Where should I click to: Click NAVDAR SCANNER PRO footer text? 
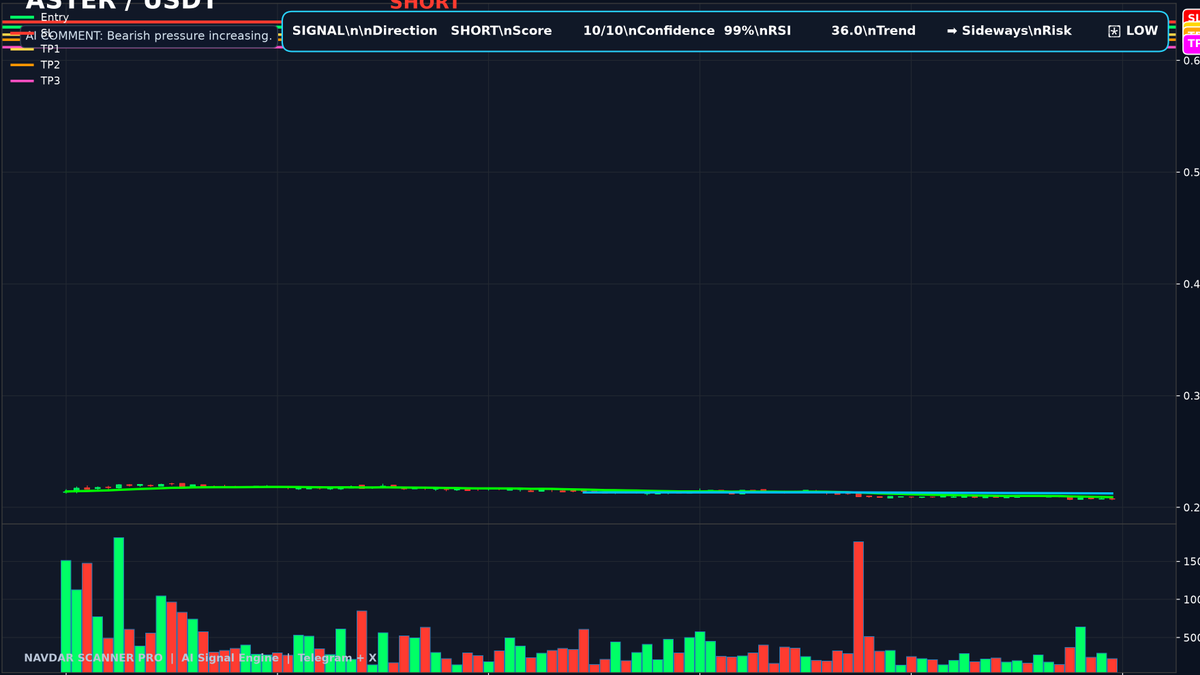pos(93,658)
